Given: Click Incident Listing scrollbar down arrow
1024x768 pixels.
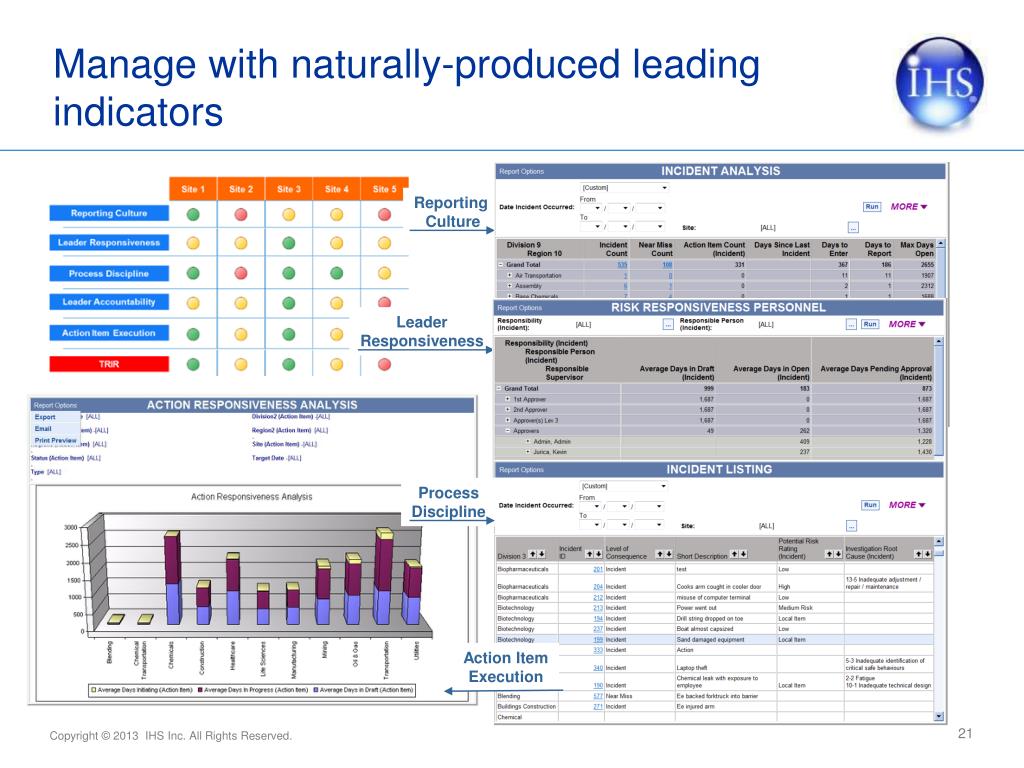Looking at the screenshot, I should pyautogui.click(x=939, y=716).
